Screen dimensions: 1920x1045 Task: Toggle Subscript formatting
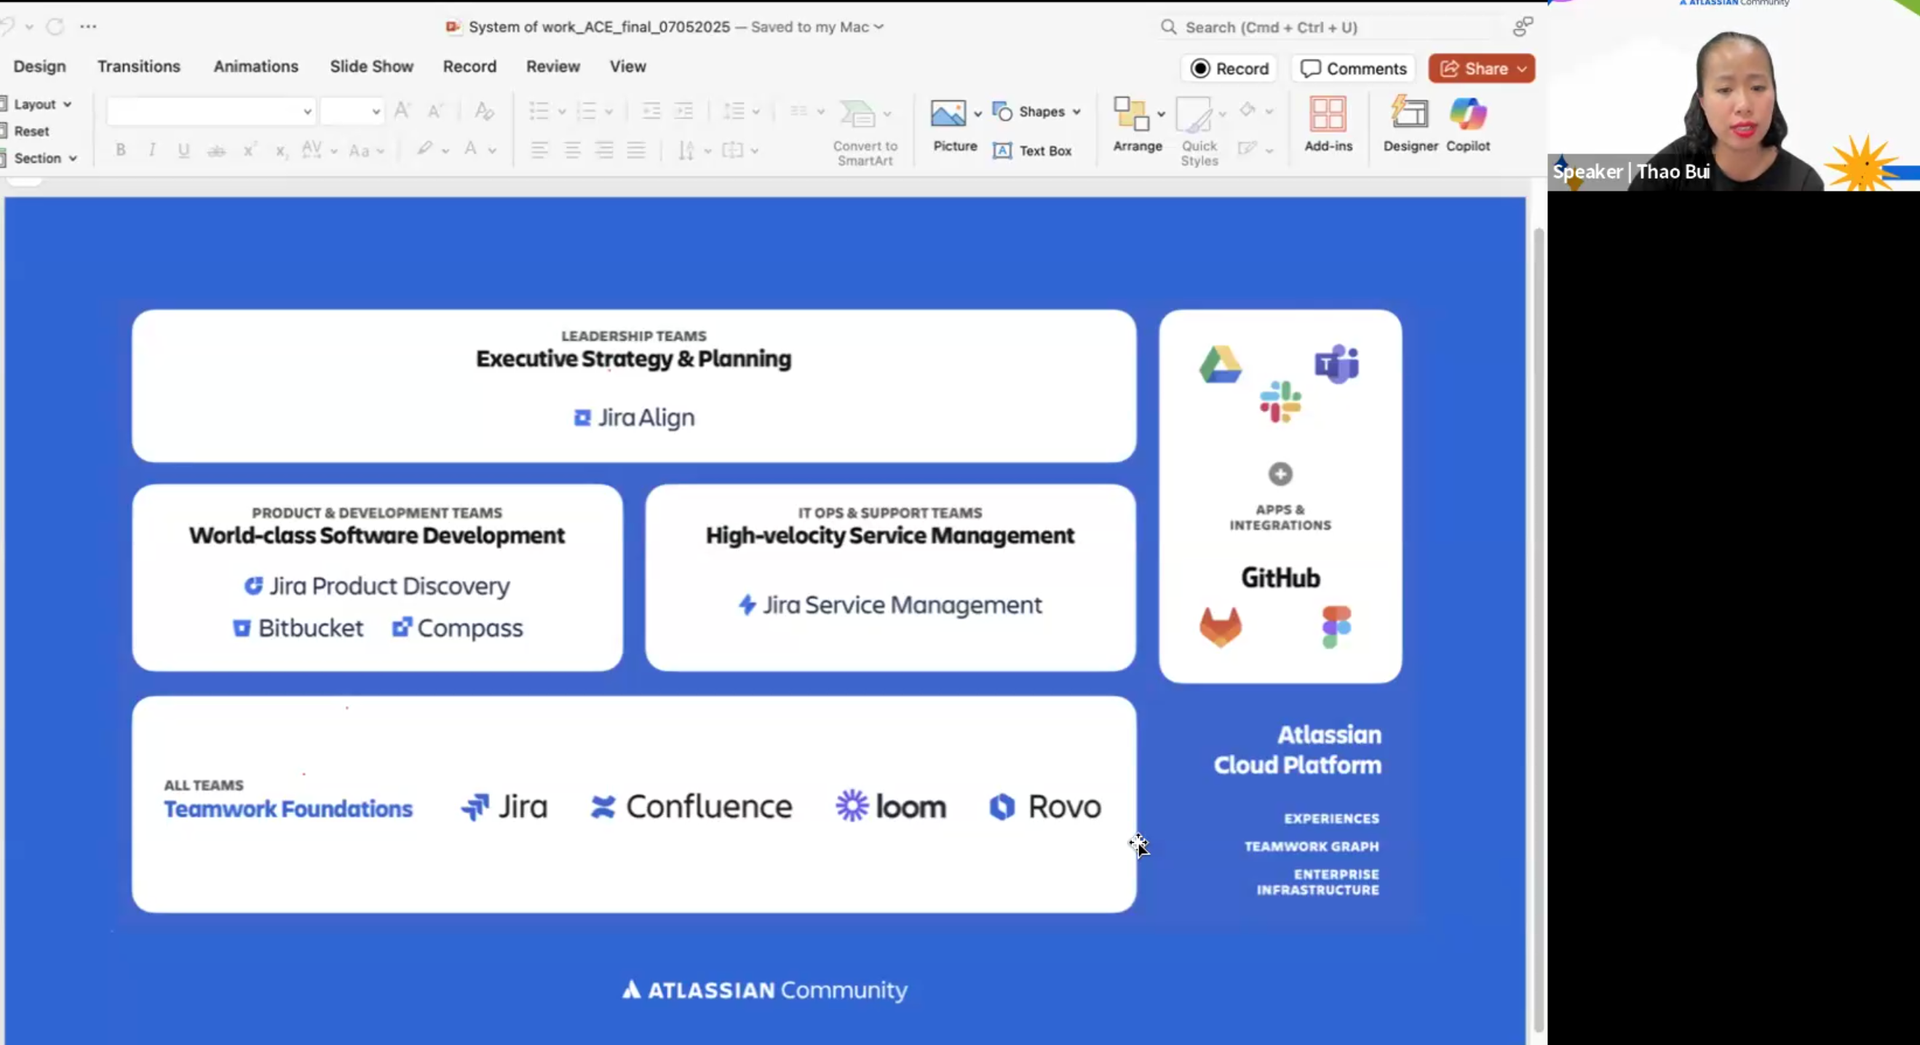(x=281, y=150)
